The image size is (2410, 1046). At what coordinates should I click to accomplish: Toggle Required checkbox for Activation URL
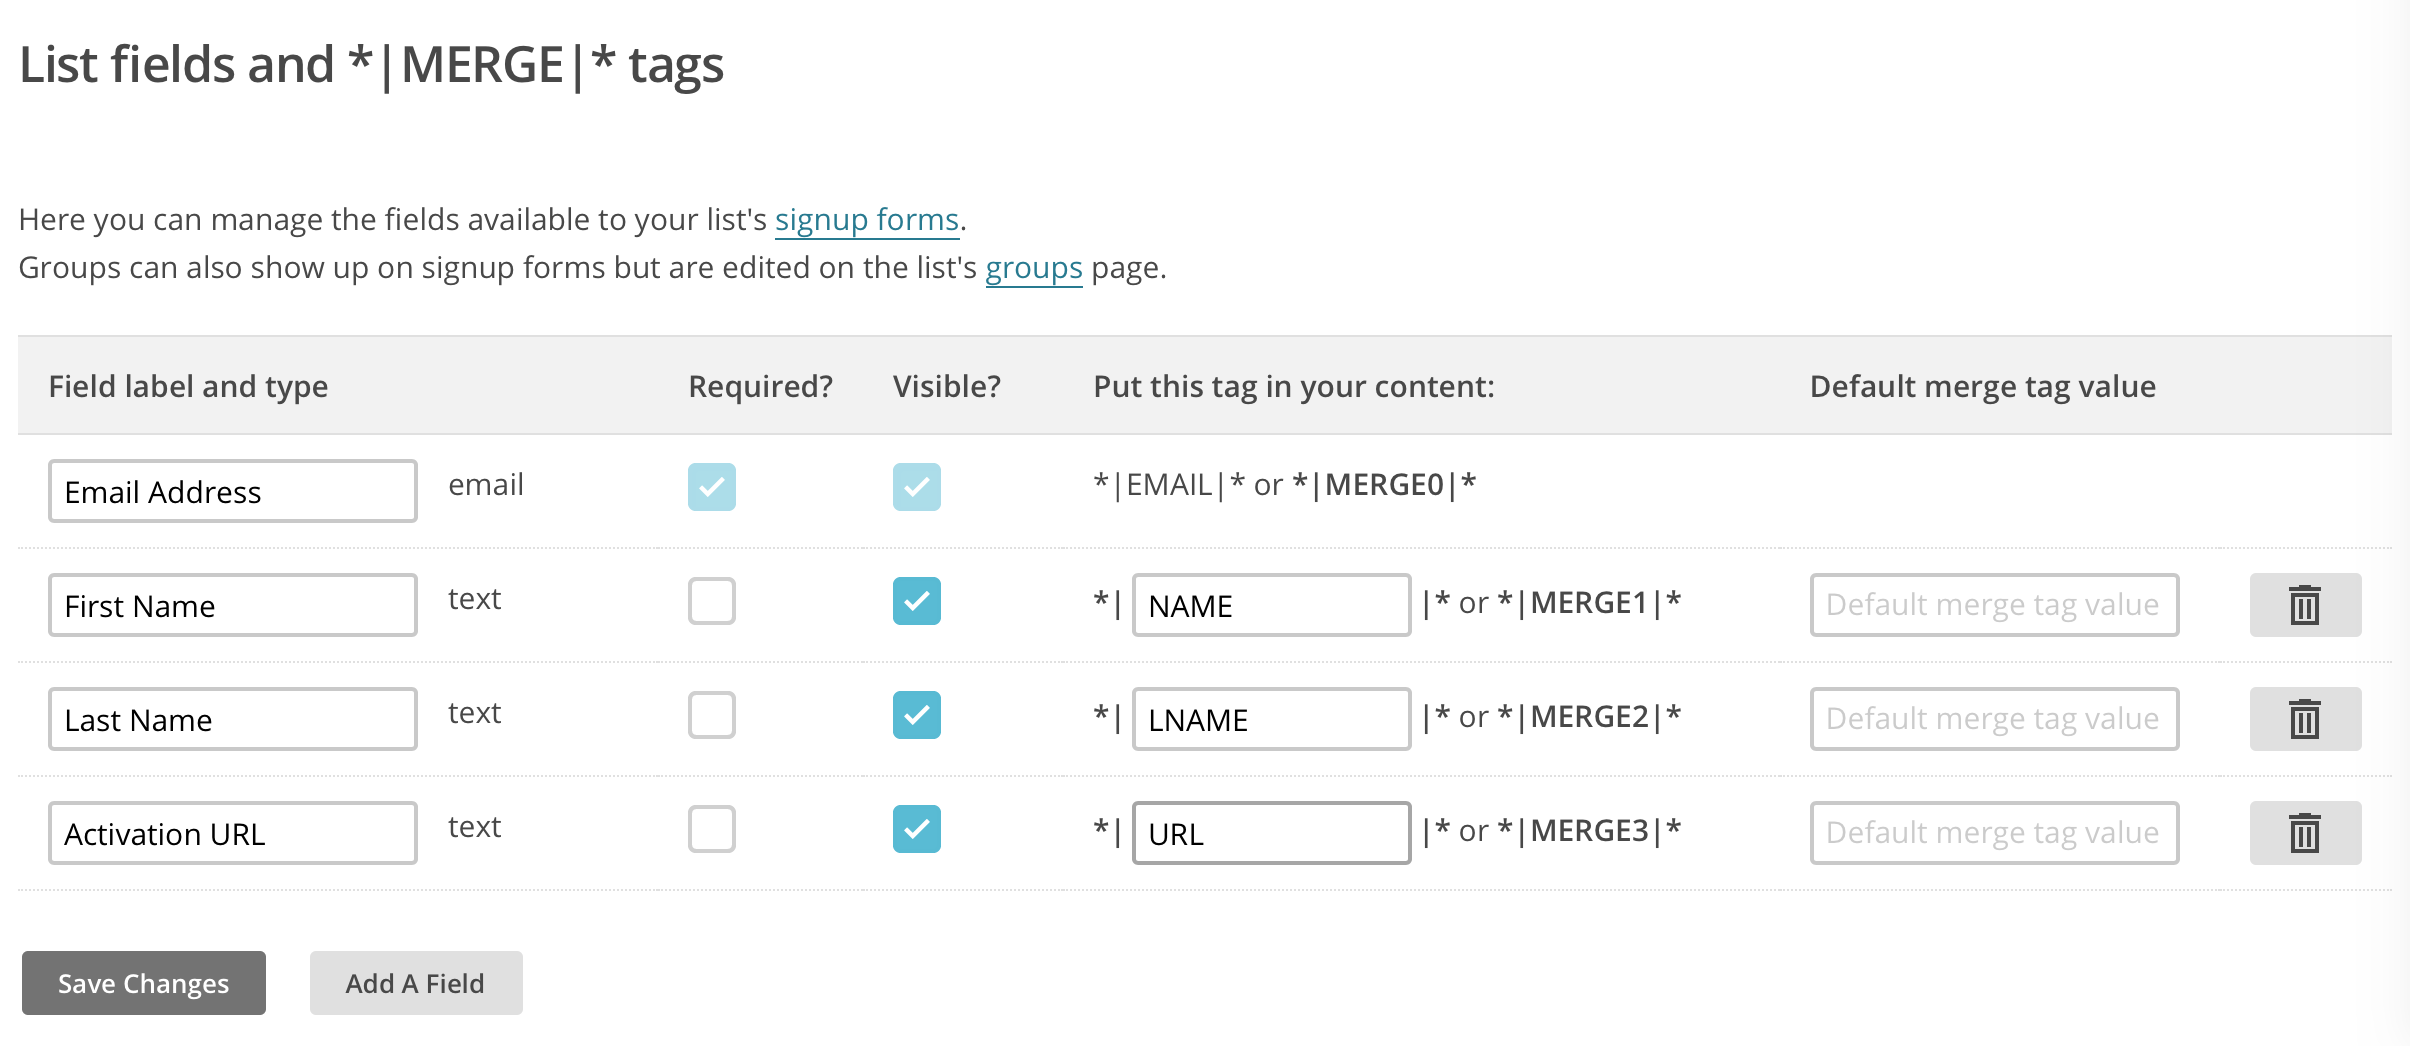tap(712, 829)
